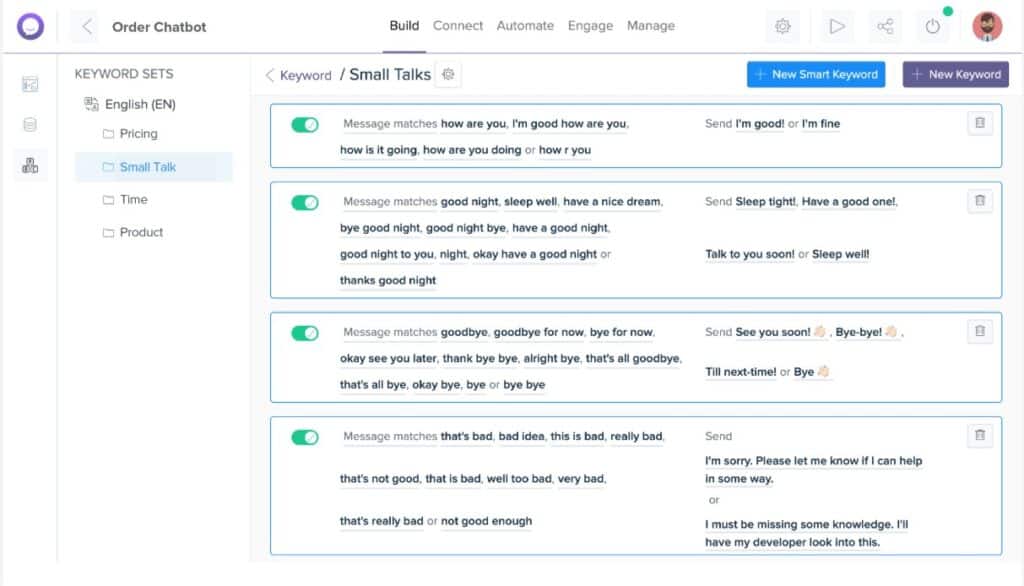Open the bot preview play icon
The image size is (1024, 586).
[837, 26]
